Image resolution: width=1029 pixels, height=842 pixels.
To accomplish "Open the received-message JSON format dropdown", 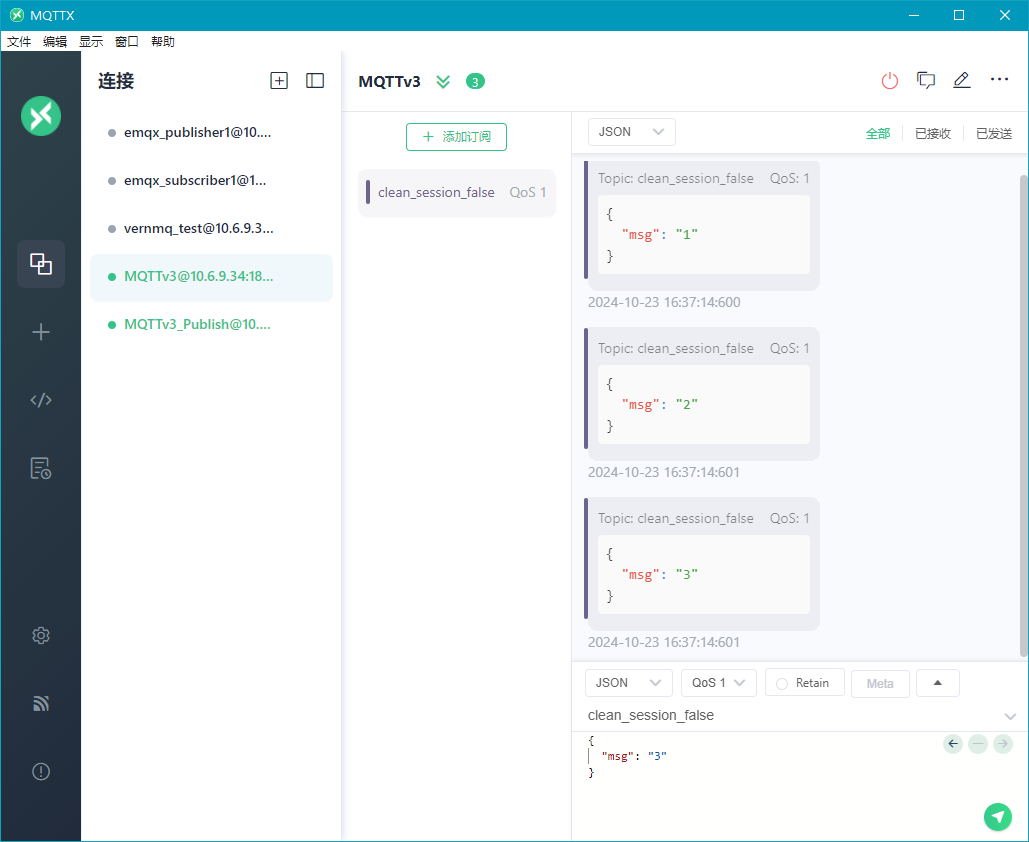I will coord(631,132).
